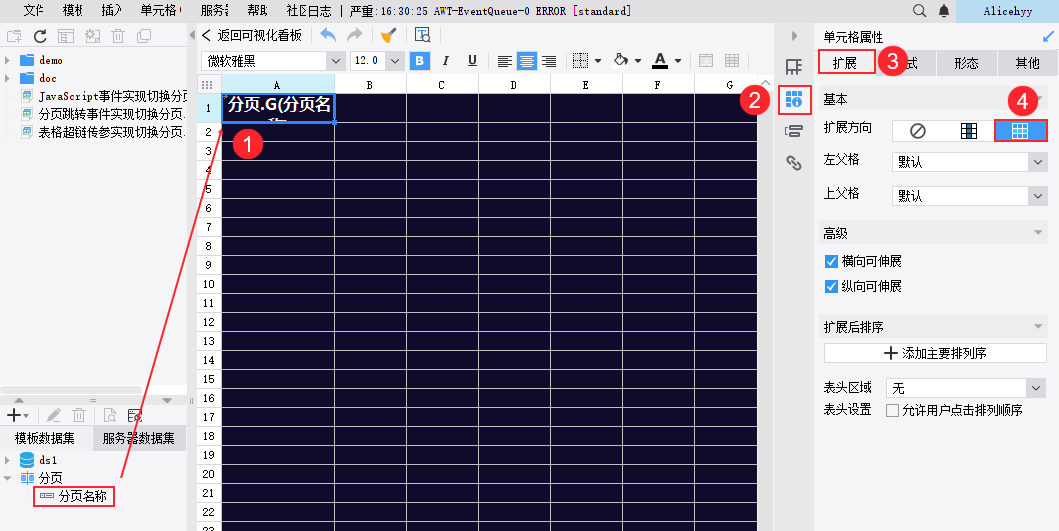The width and height of the screenshot is (1059, 531).
Task: Expand the ds1 dataset node
Action: 7,460
